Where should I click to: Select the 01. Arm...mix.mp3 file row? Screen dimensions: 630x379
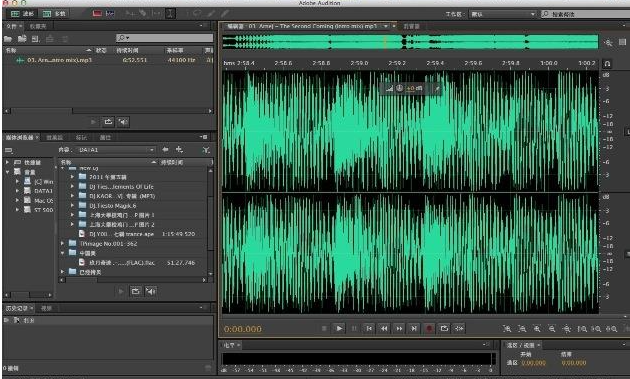click(108, 60)
